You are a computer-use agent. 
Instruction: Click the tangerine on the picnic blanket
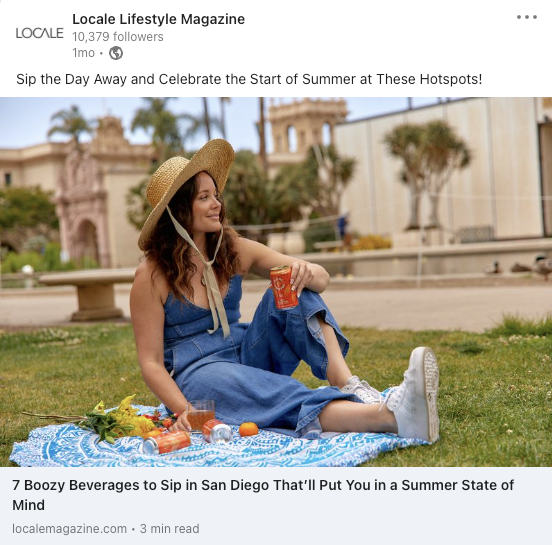tap(249, 430)
